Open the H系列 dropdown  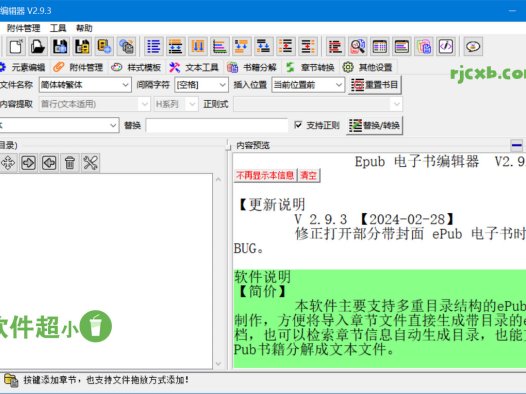pos(176,104)
